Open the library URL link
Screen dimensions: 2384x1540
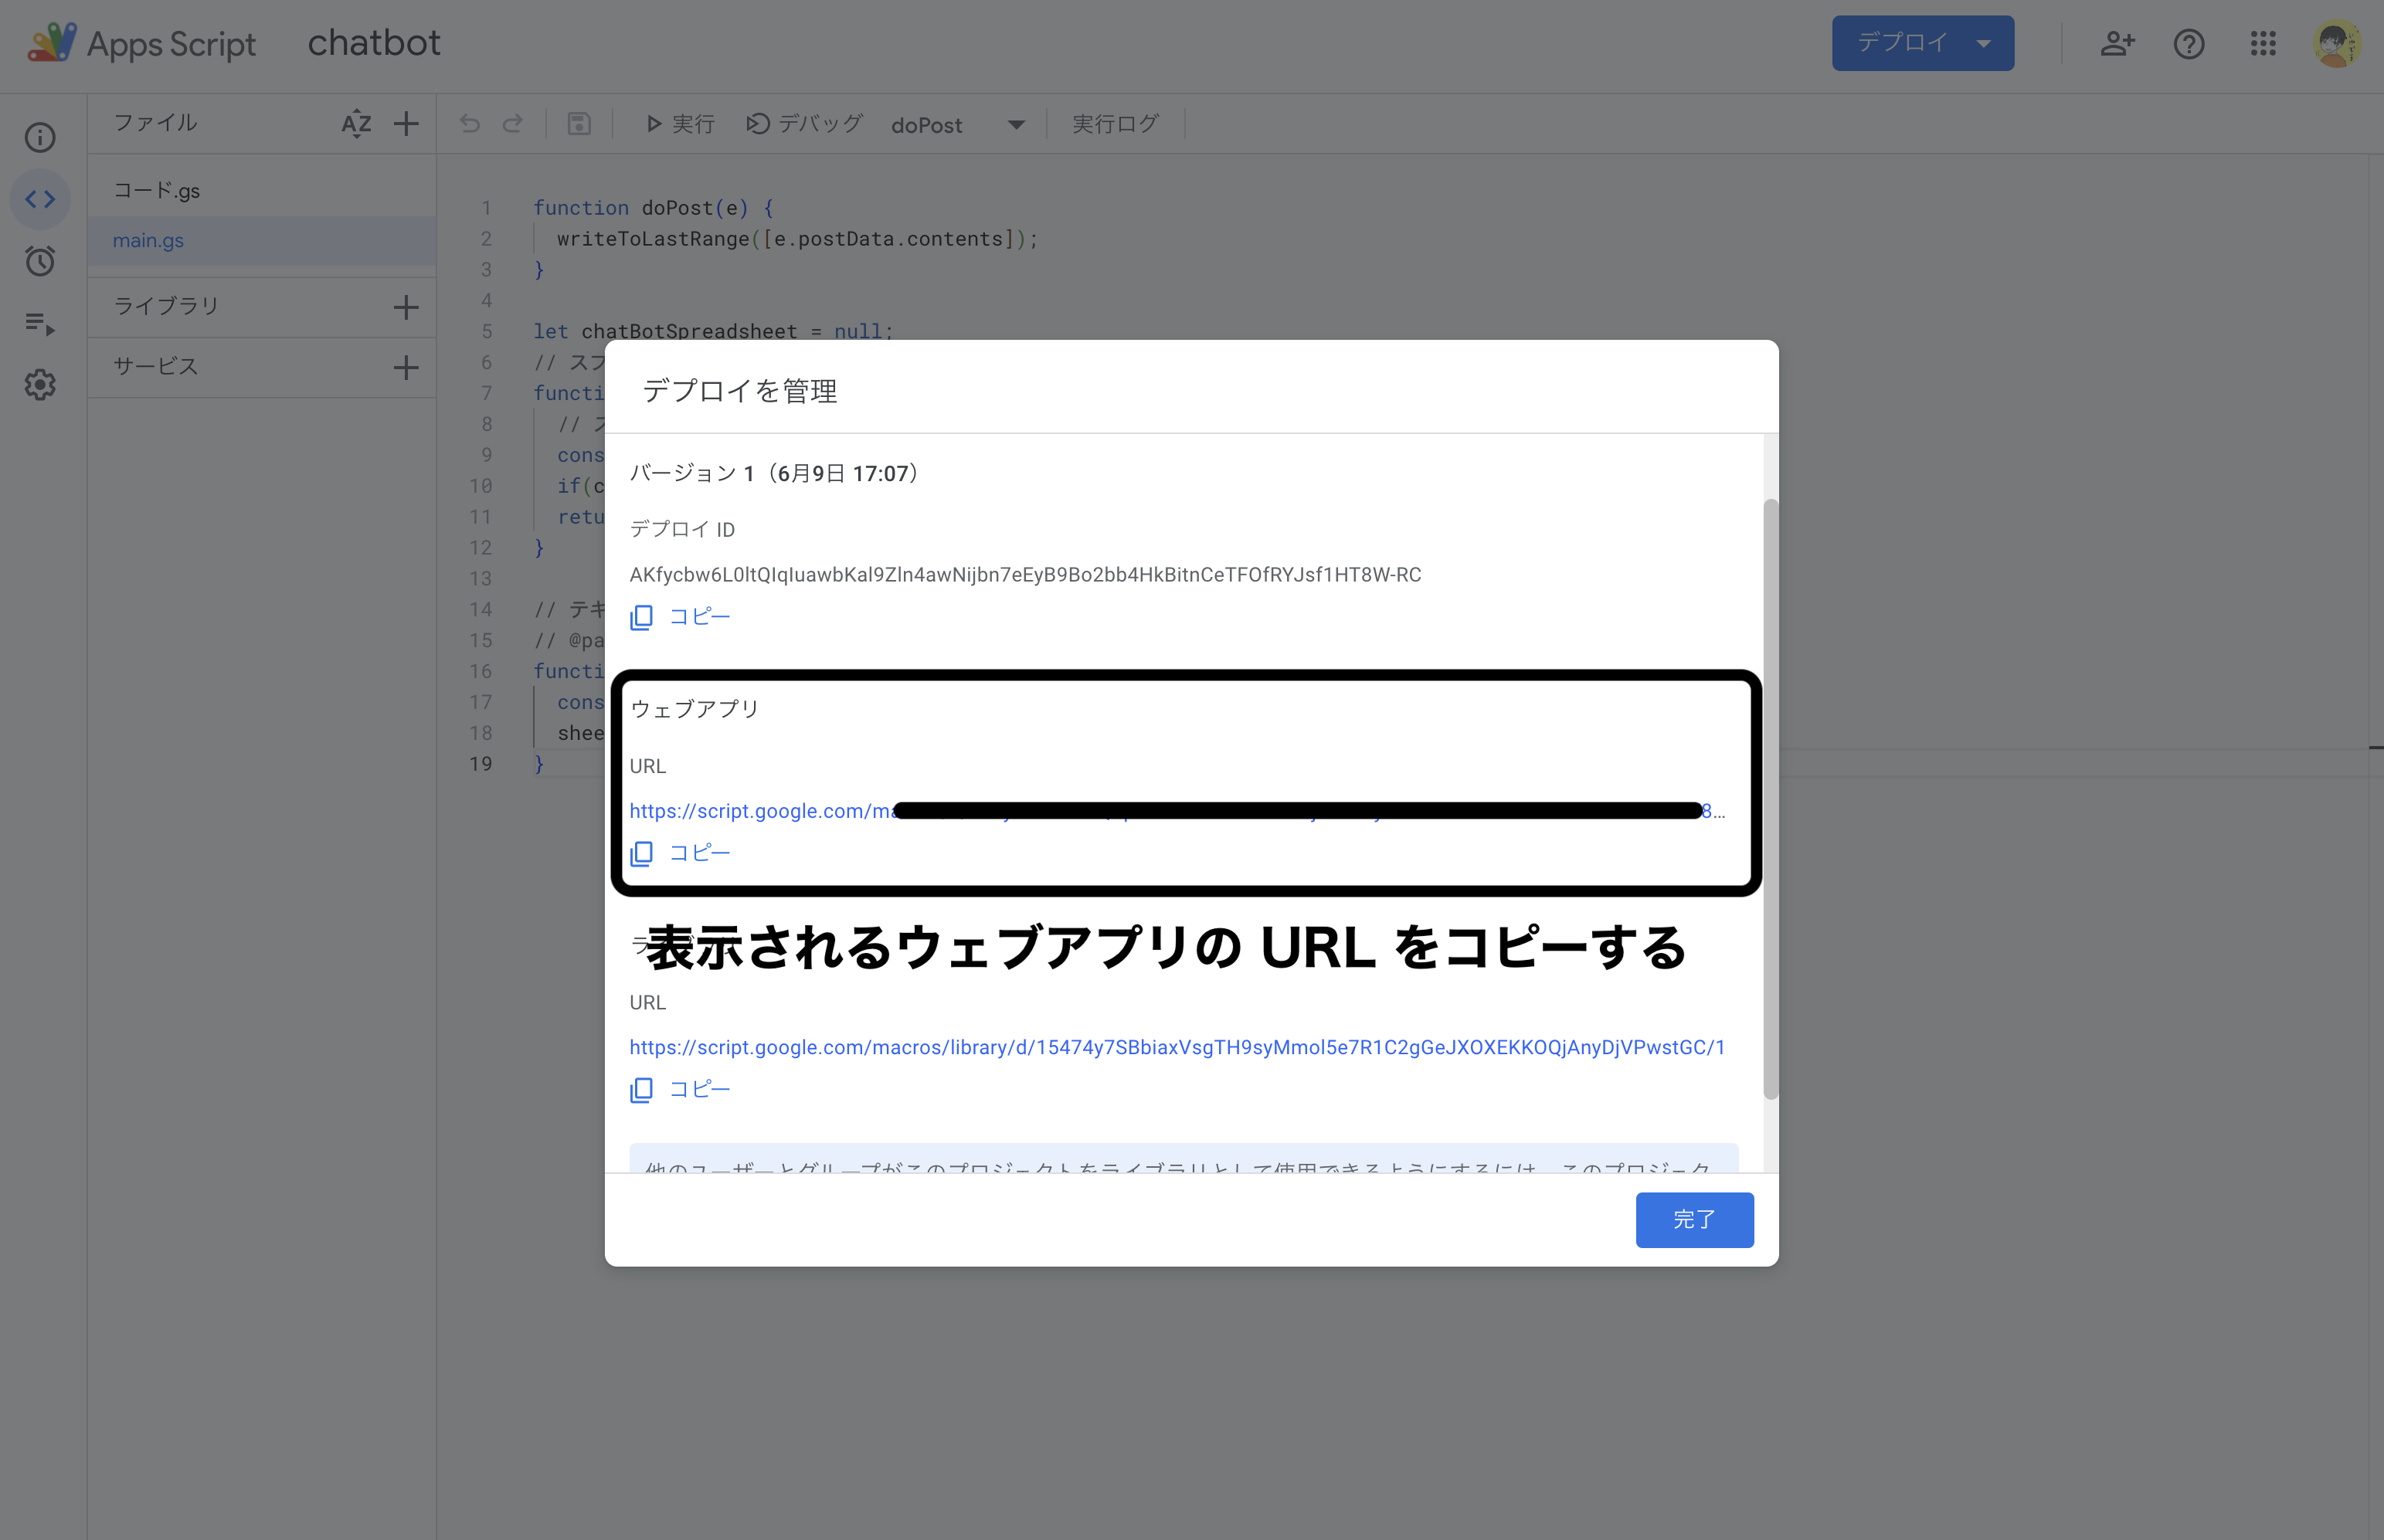click(x=1177, y=1047)
